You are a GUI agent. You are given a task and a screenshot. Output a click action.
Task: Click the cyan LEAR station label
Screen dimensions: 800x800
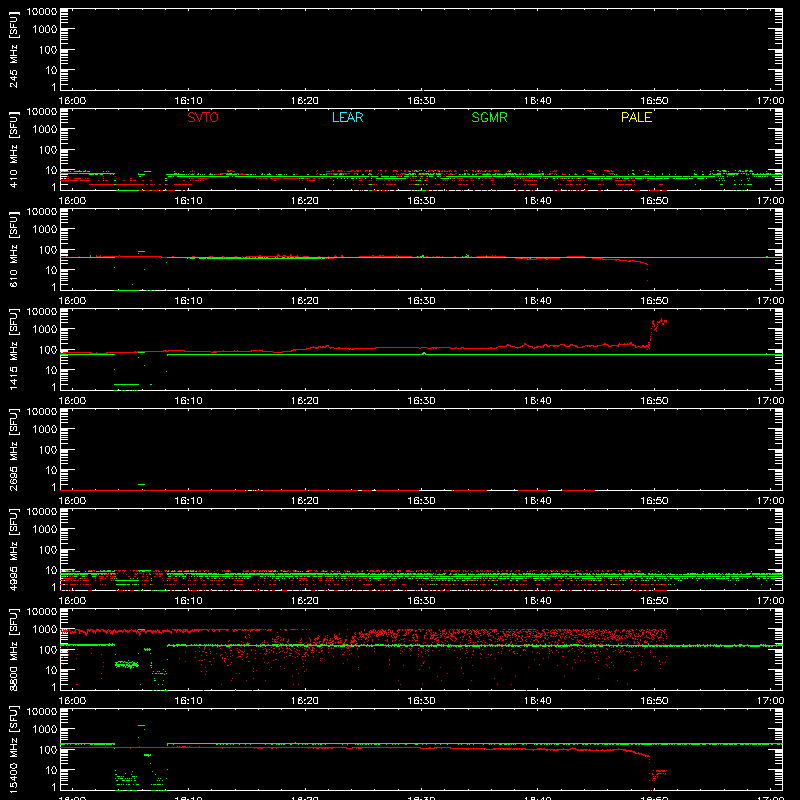(x=347, y=117)
